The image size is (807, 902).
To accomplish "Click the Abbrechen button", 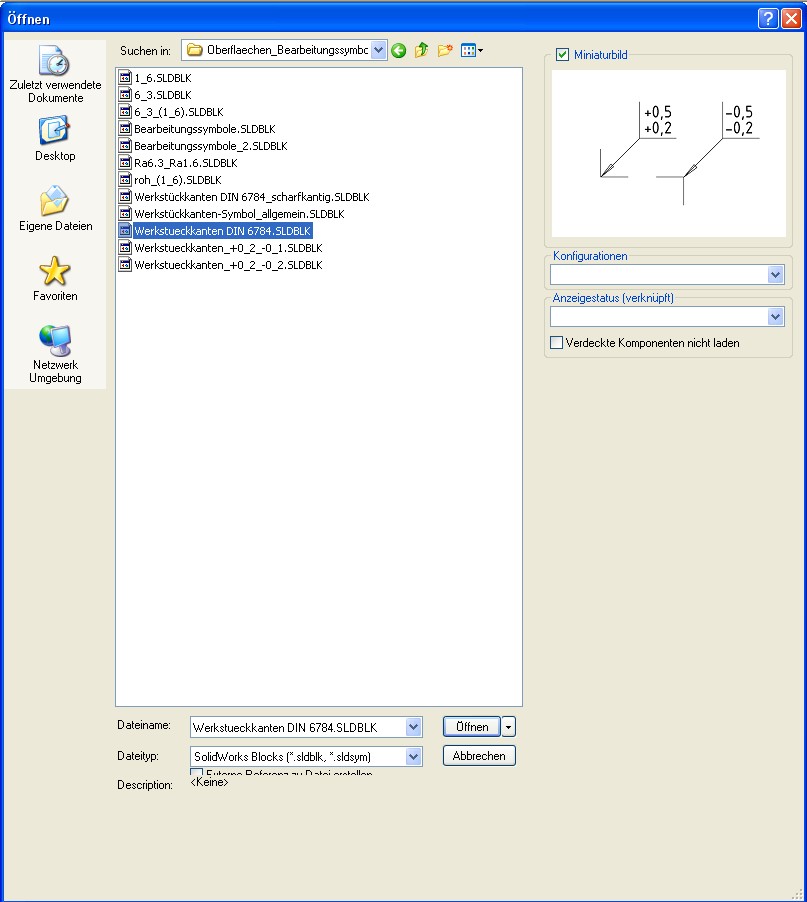I will (479, 756).
